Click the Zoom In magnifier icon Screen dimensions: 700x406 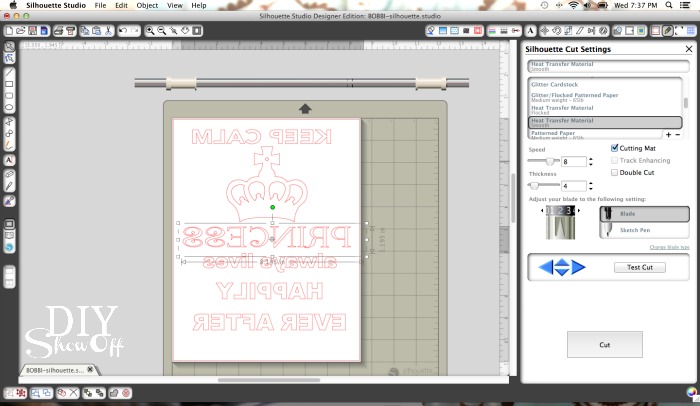[151, 32]
